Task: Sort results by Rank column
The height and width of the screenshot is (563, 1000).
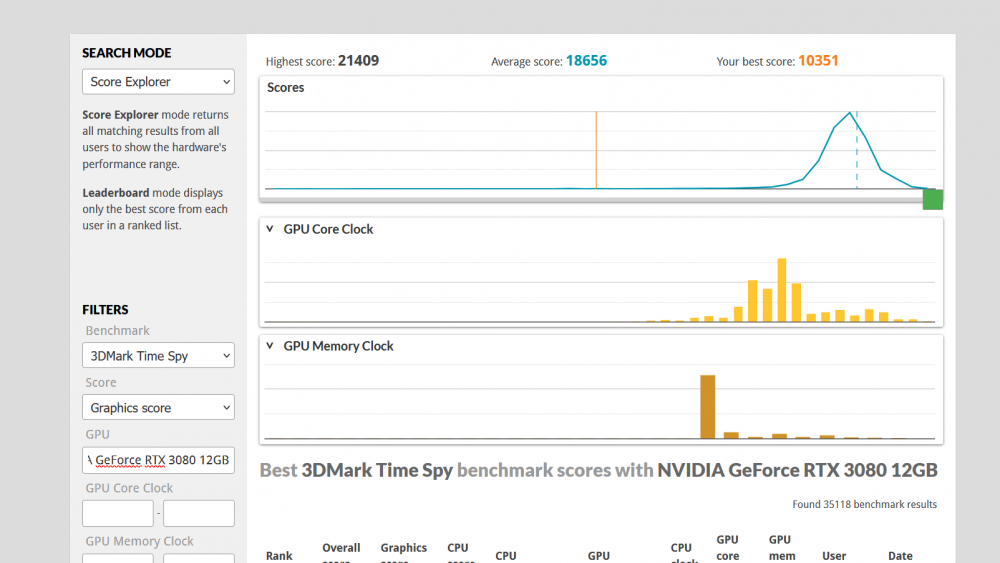Action: click(279, 555)
